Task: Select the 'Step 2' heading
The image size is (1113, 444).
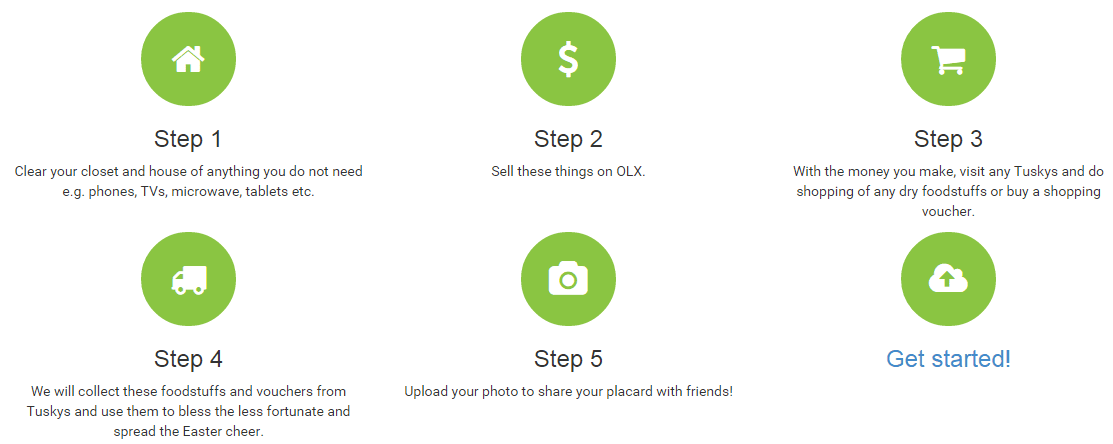Action: [x=568, y=139]
